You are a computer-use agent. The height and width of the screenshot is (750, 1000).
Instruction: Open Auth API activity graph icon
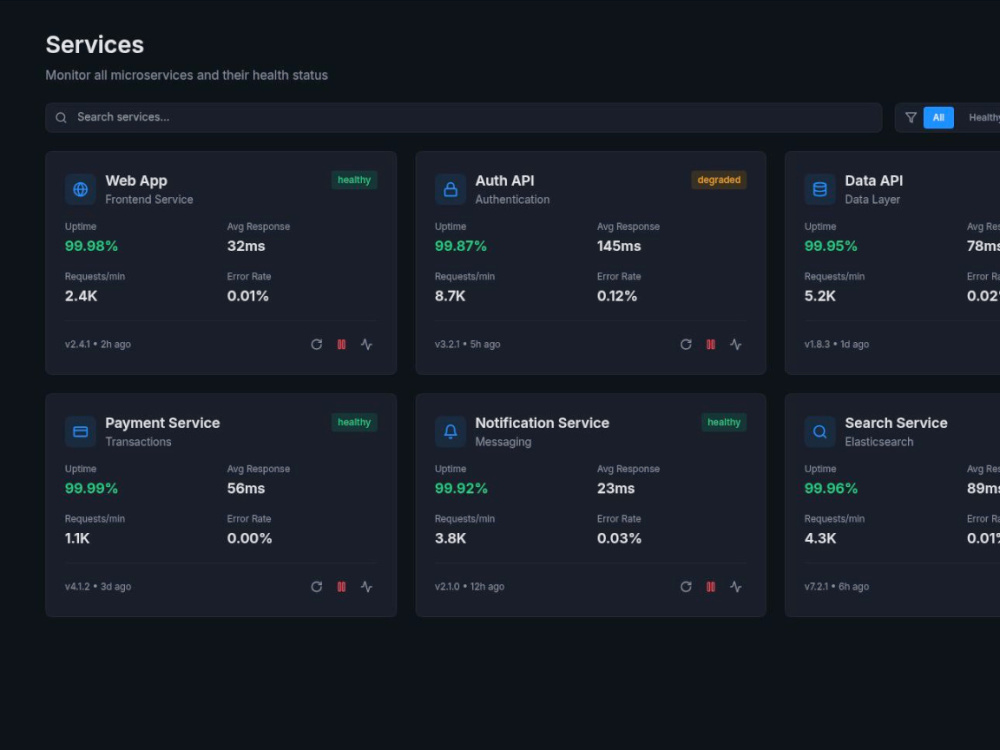[x=736, y=344]
